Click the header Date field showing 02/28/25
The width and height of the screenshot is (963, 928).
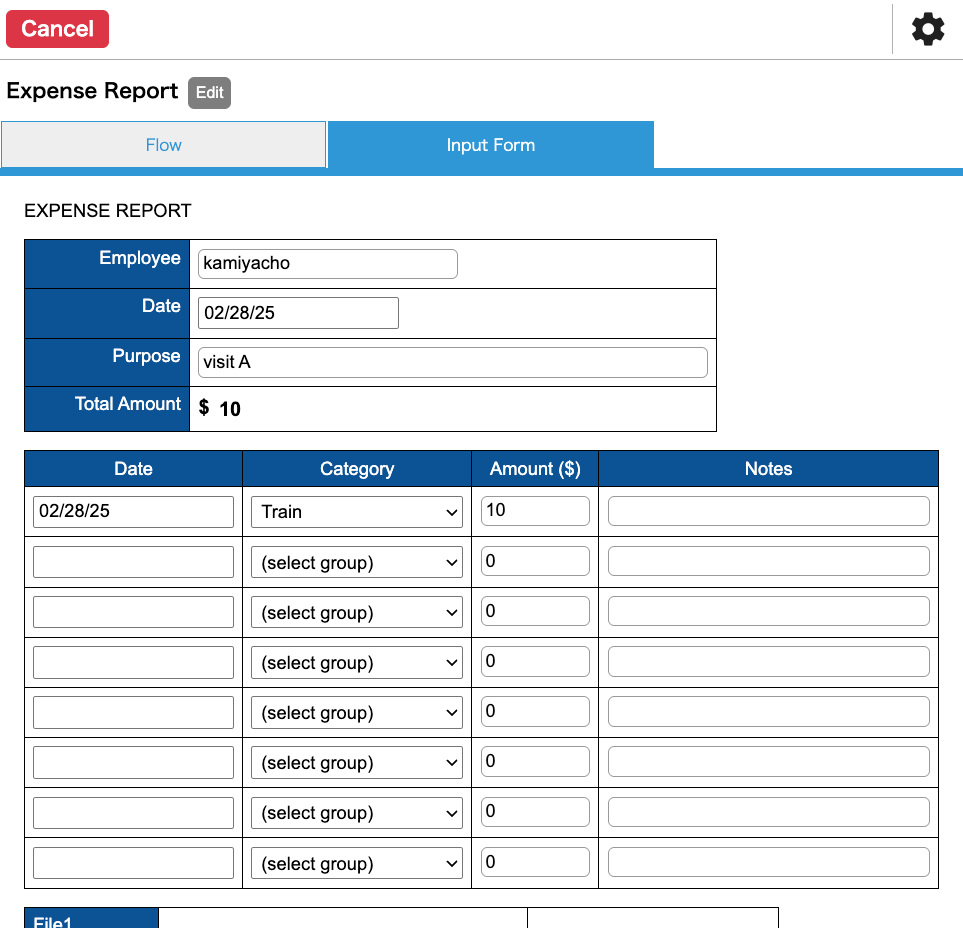(298, 313)
